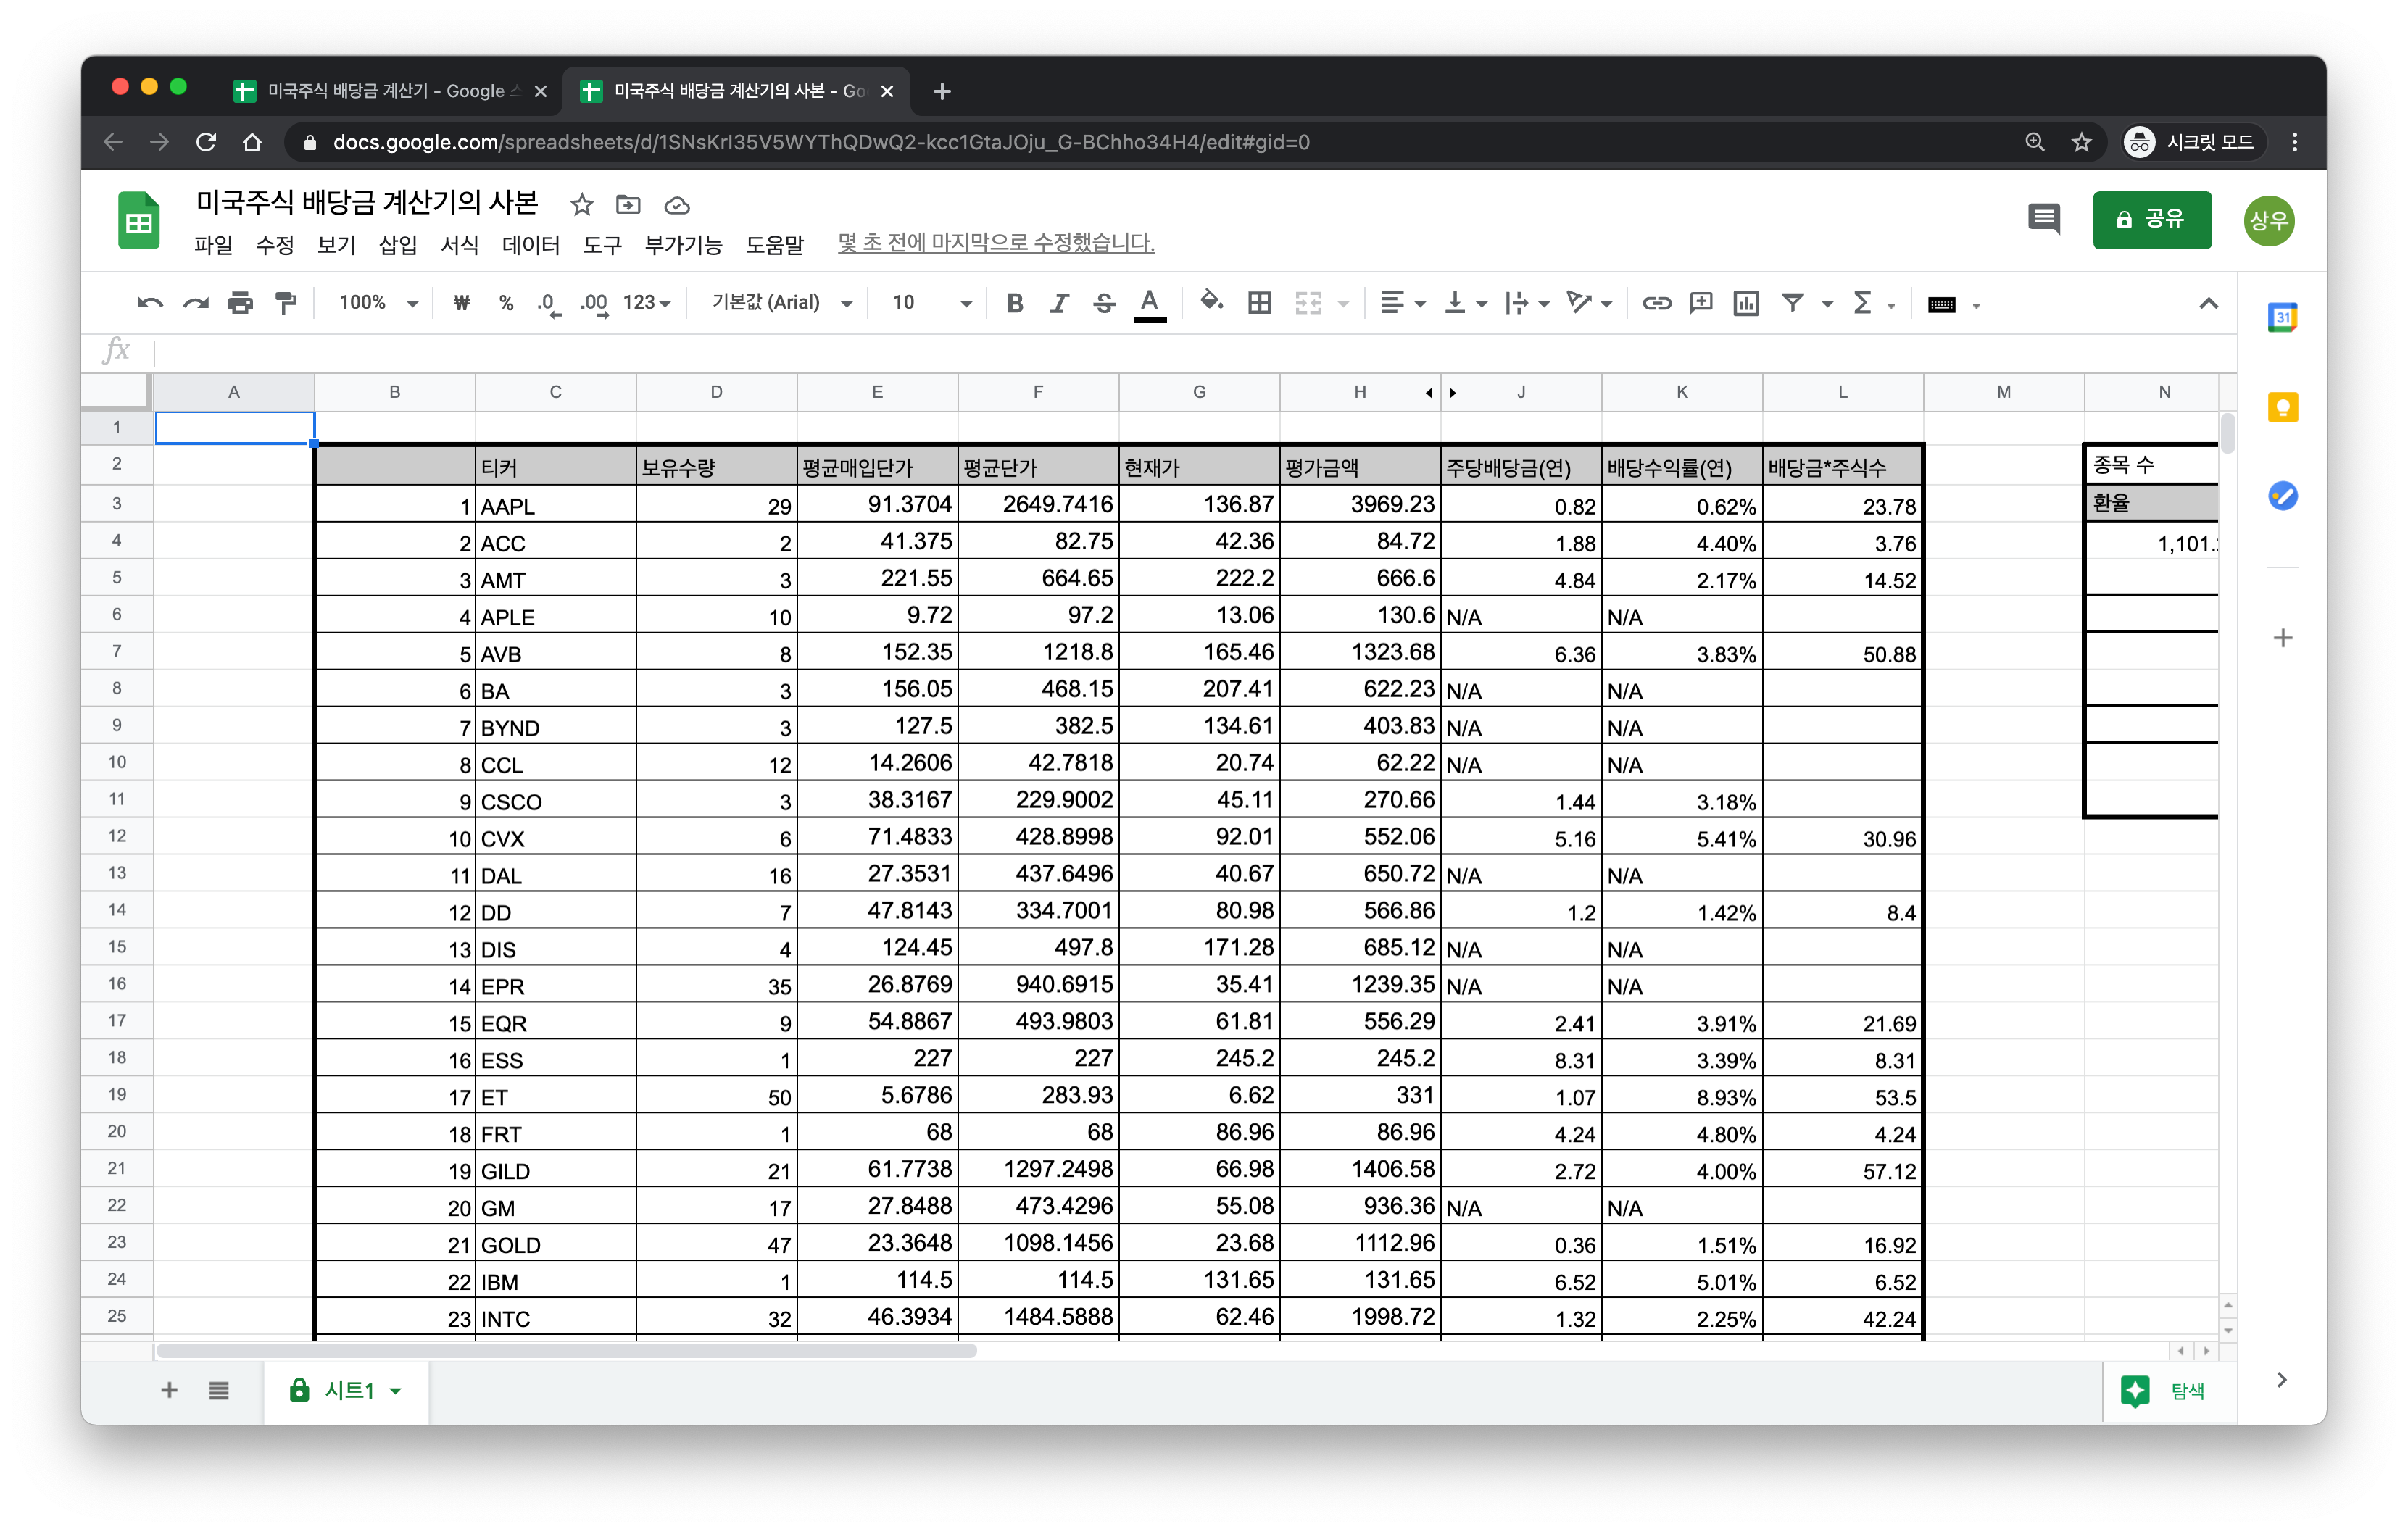Open the comment history icon

(x=2043, y=218)
